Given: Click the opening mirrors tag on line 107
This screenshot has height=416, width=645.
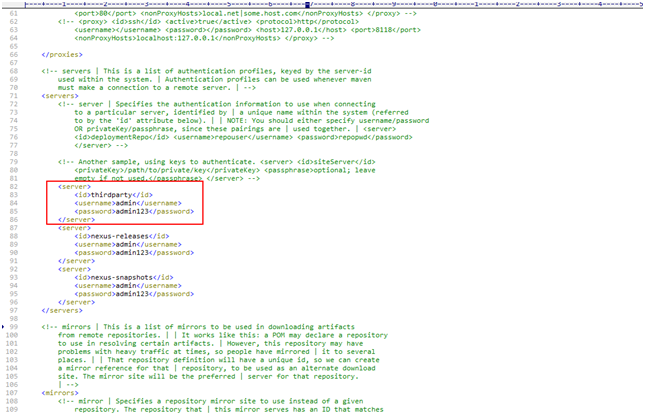Looking at the screenshot, I should pyautogui.click(x=60, y=393).
